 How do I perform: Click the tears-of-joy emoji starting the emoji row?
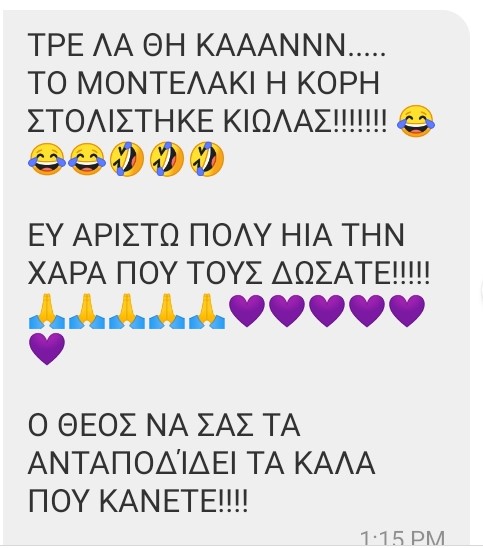(47, 159)
